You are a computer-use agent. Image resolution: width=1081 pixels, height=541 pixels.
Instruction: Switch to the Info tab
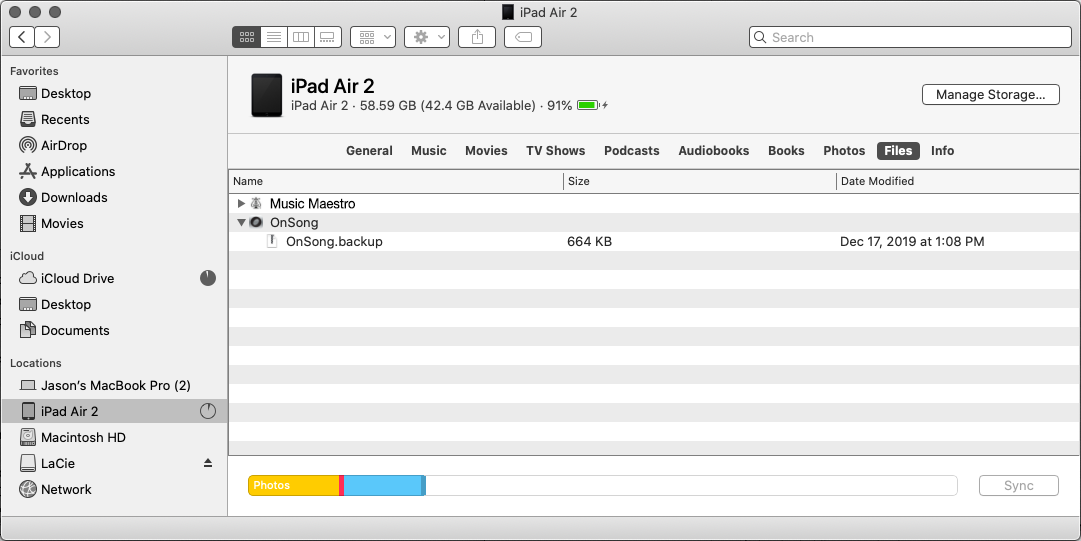(942, 151)
